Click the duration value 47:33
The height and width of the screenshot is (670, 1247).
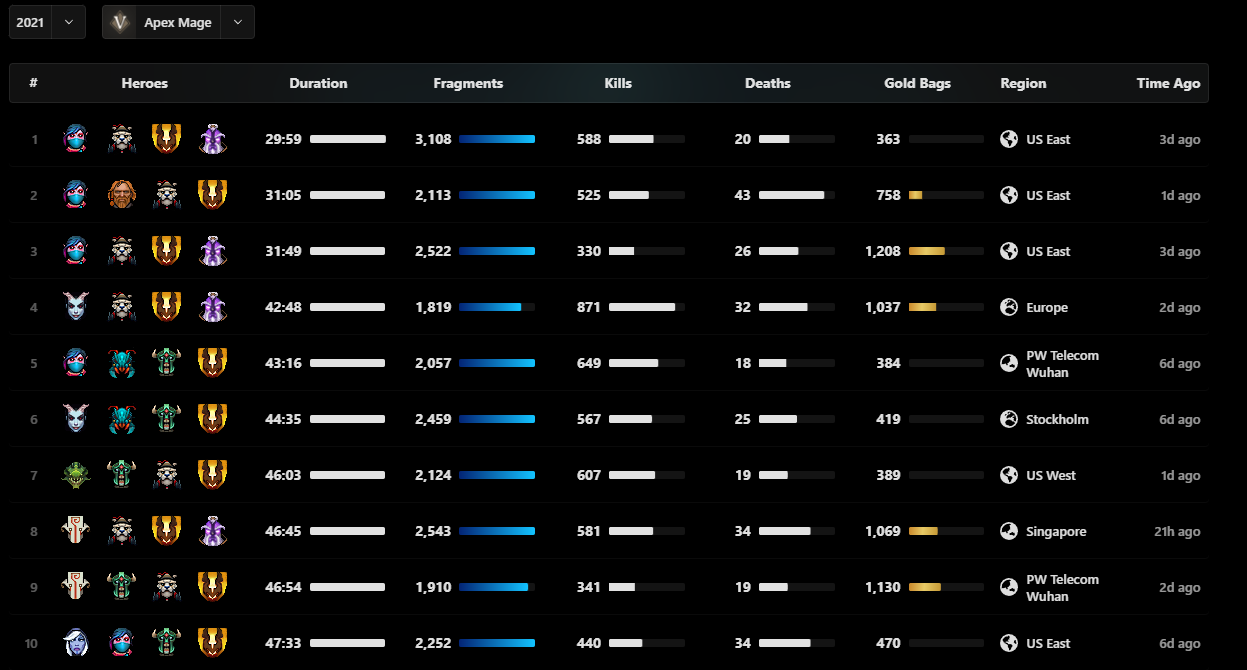click(x=283, y=643)
